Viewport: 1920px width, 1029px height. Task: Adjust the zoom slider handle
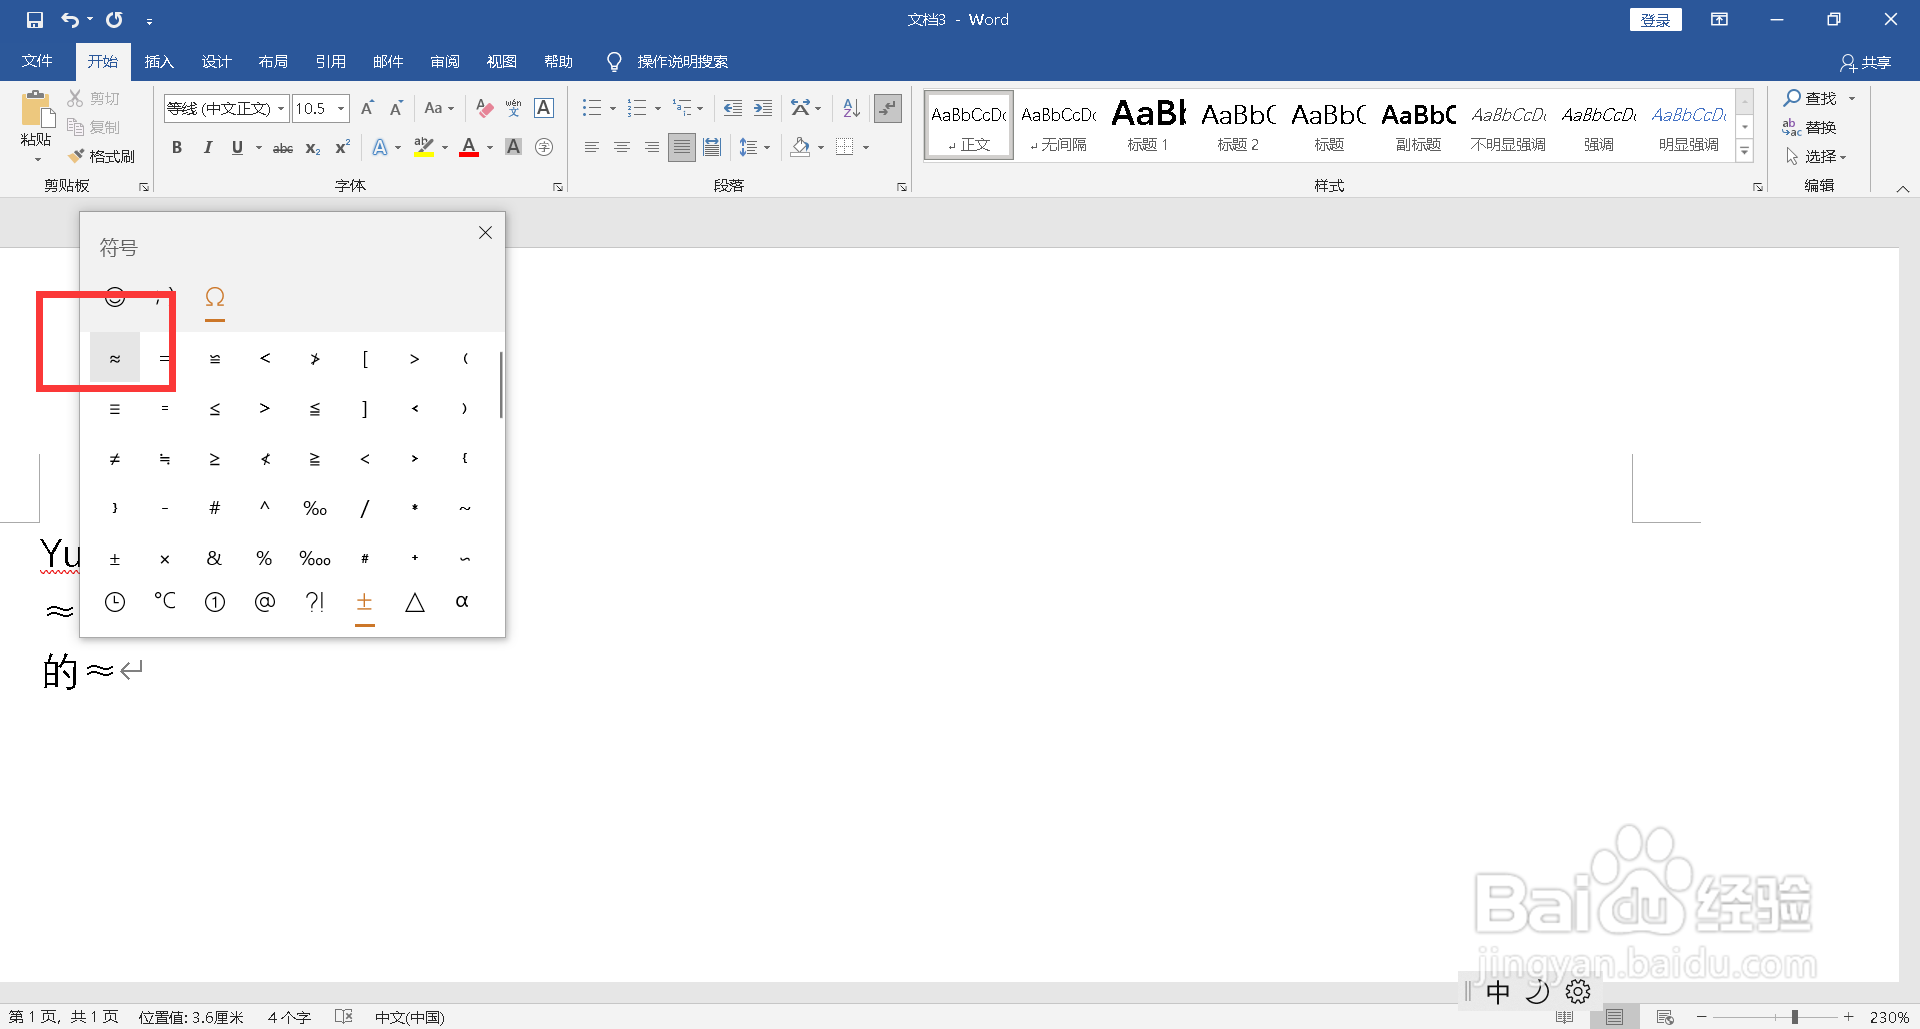1795,1017
